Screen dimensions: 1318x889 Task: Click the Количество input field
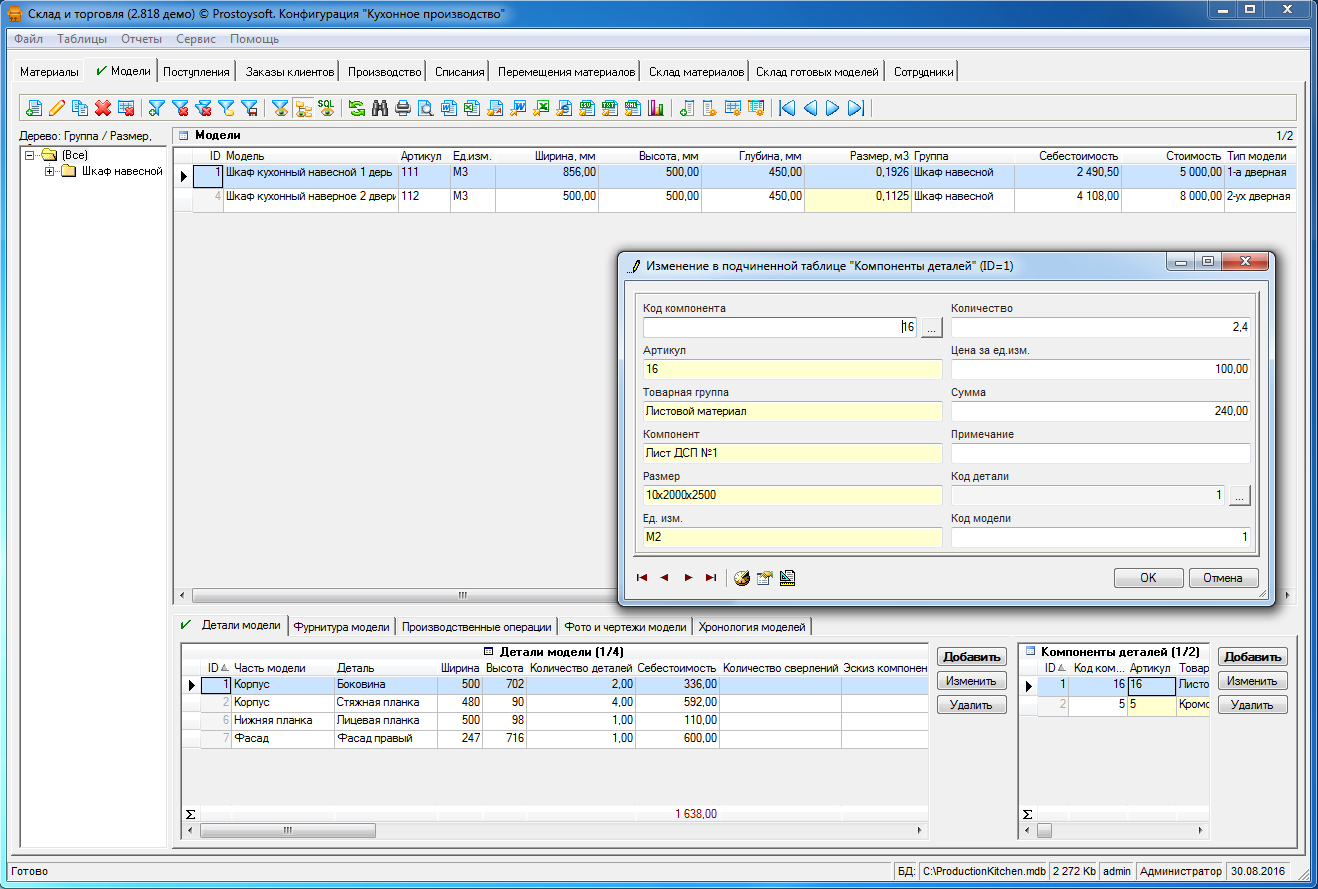tap(1100, 327)
